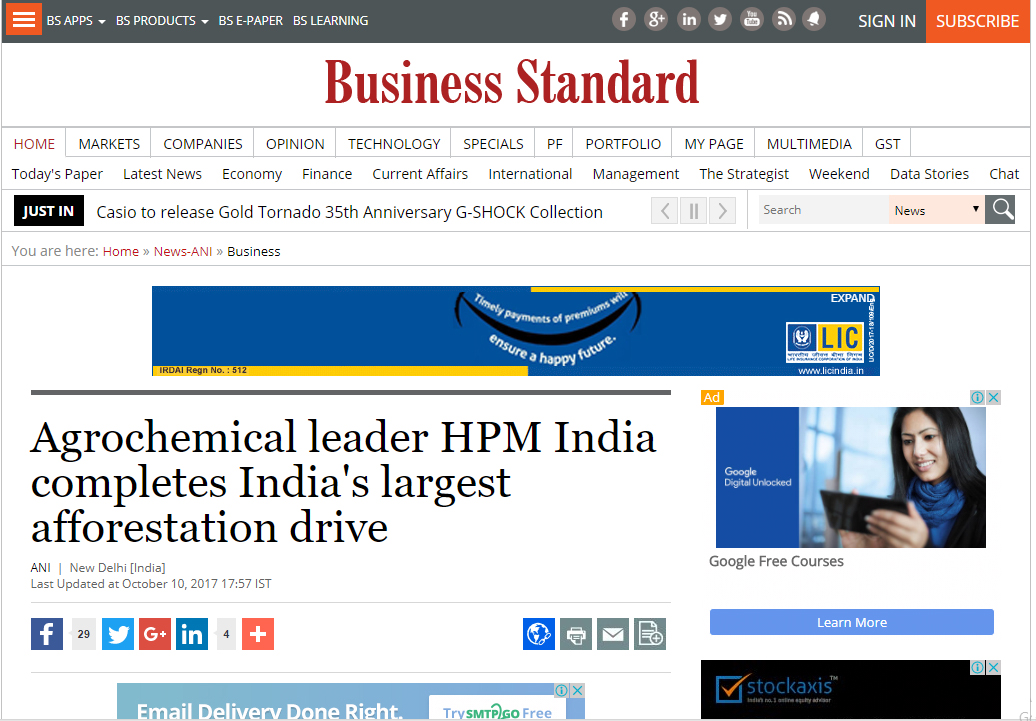Screen dimensions: 1036x721
Task: Open the News search category dropdown
Action: click(x=936, y=210)
